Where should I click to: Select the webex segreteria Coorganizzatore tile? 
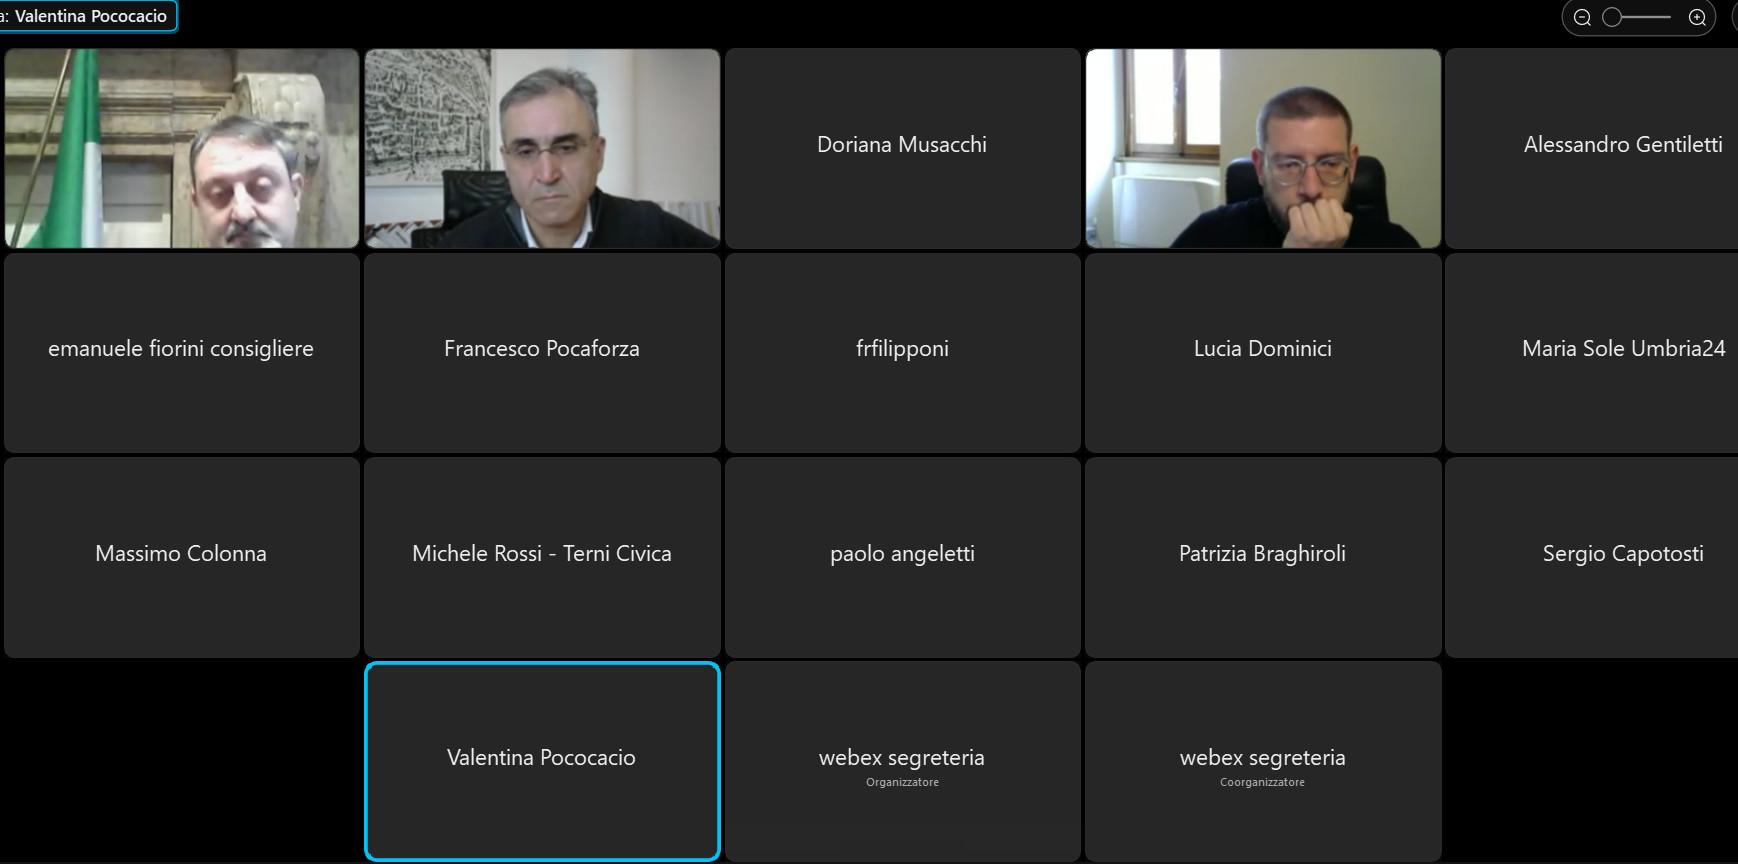(x=1263, y=761)
